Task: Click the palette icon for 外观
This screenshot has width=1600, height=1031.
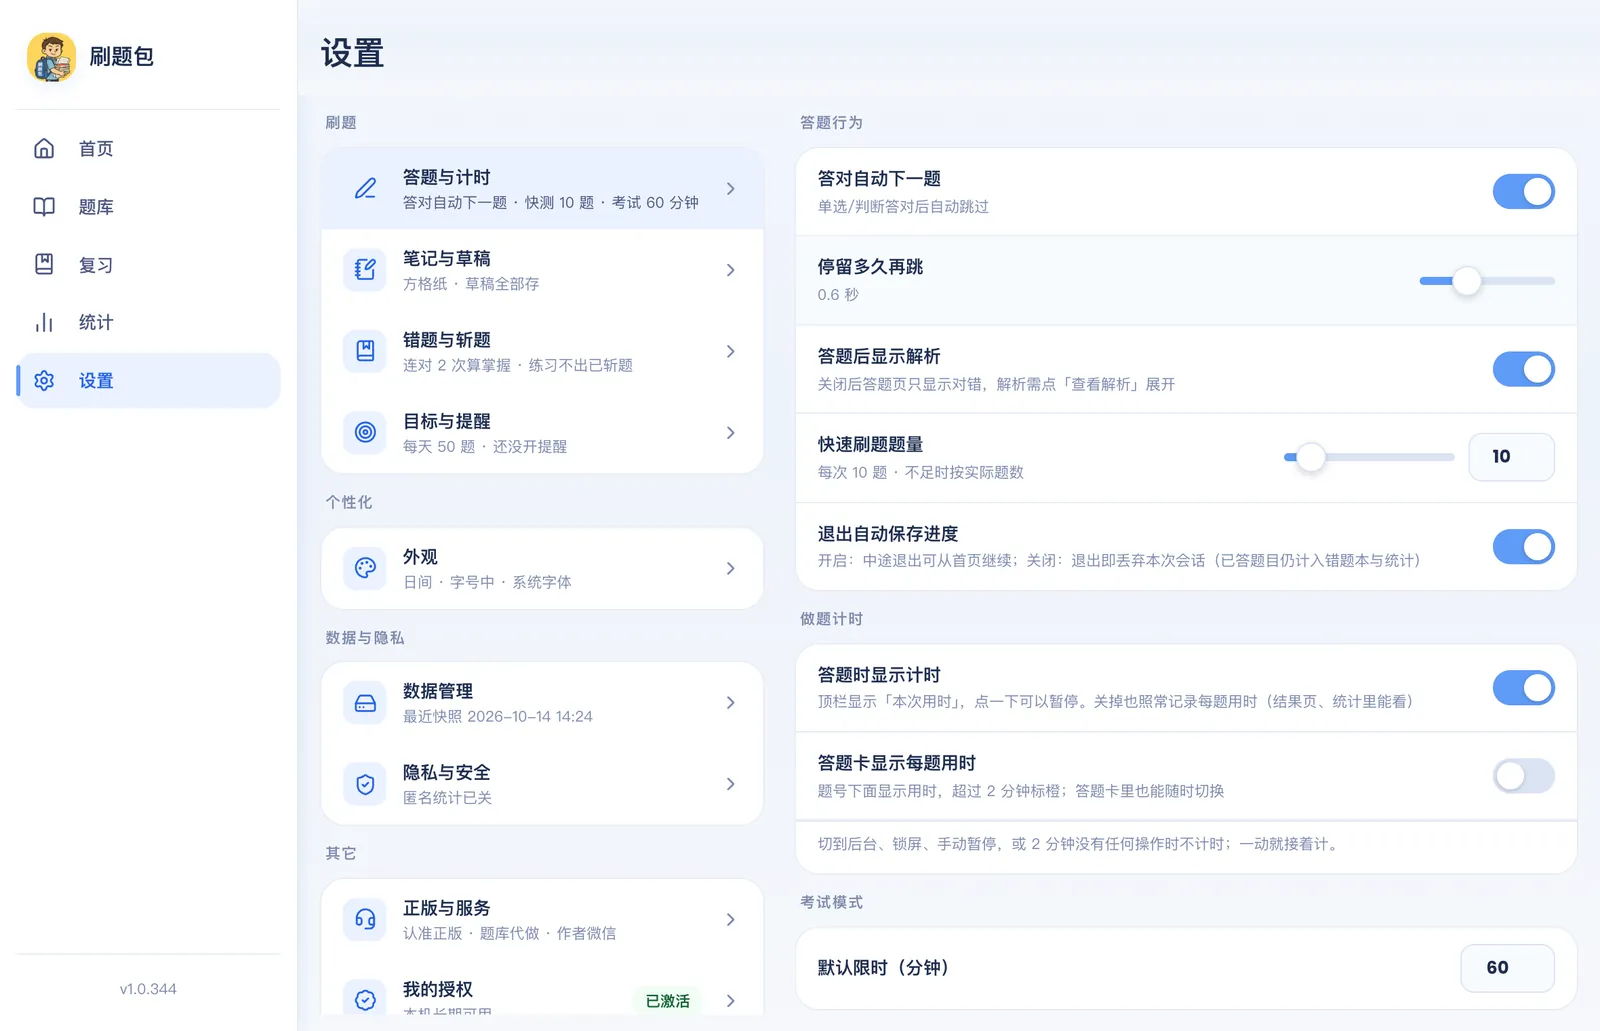Action: (365, 568)
